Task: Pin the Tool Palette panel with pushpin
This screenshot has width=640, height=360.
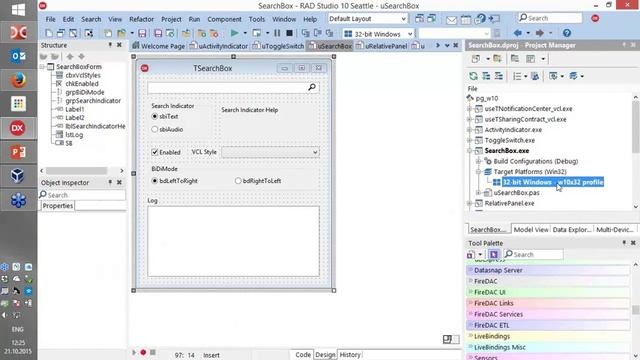Action: 624,243
